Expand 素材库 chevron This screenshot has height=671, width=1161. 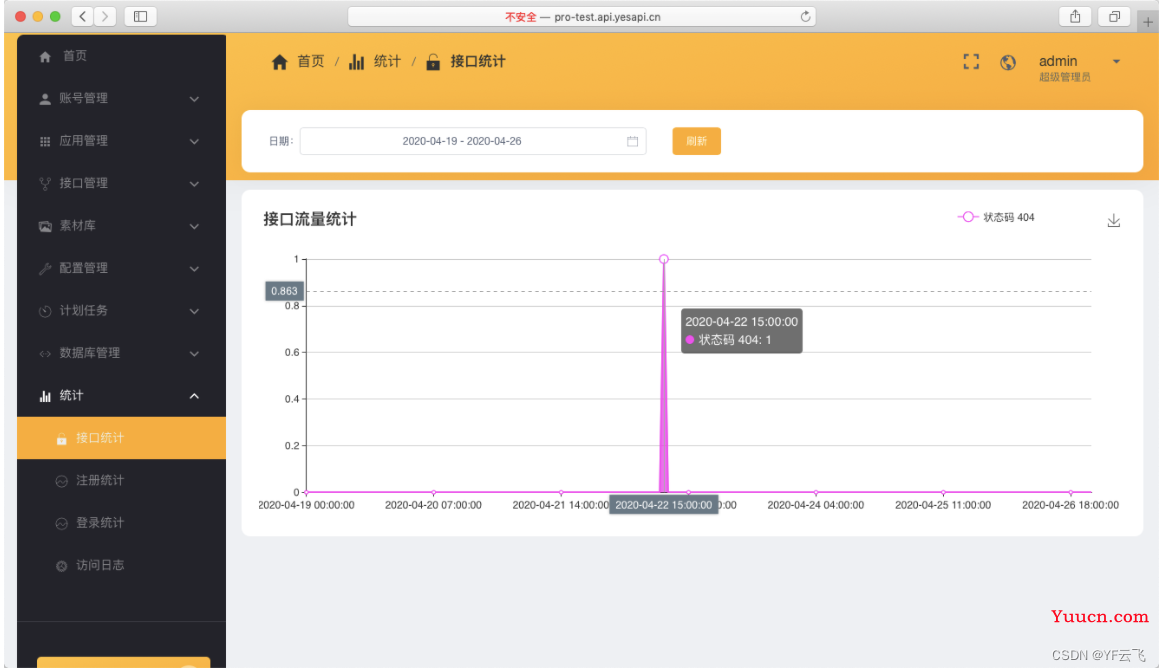194,227
